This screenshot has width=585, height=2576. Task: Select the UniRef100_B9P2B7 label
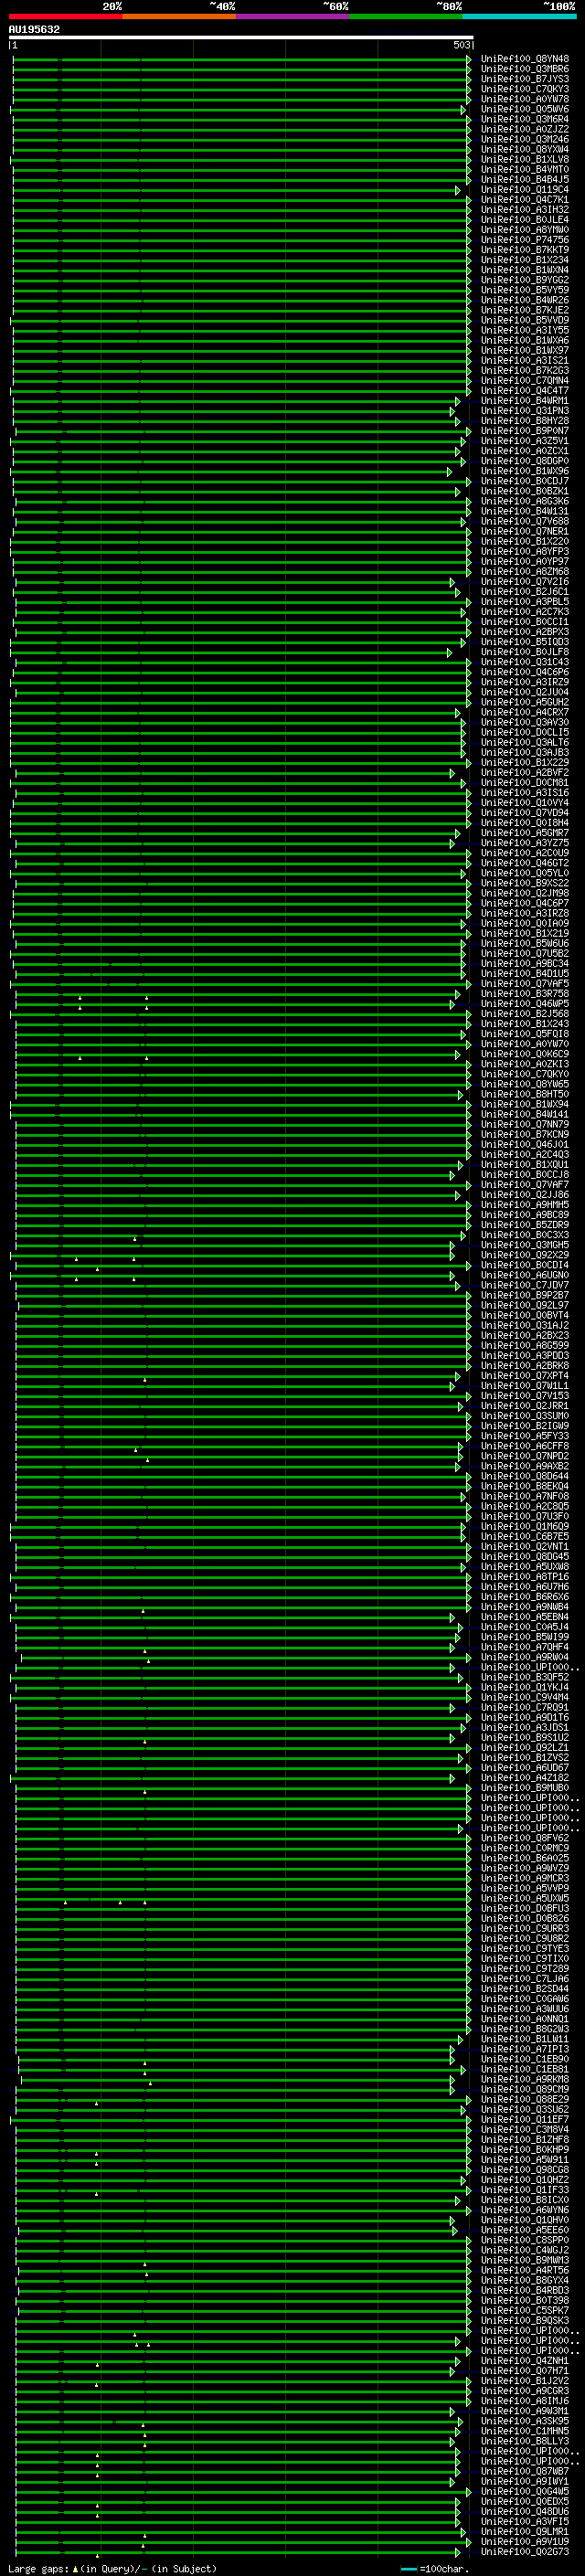pyautogui.click(x=525, y=1295)
